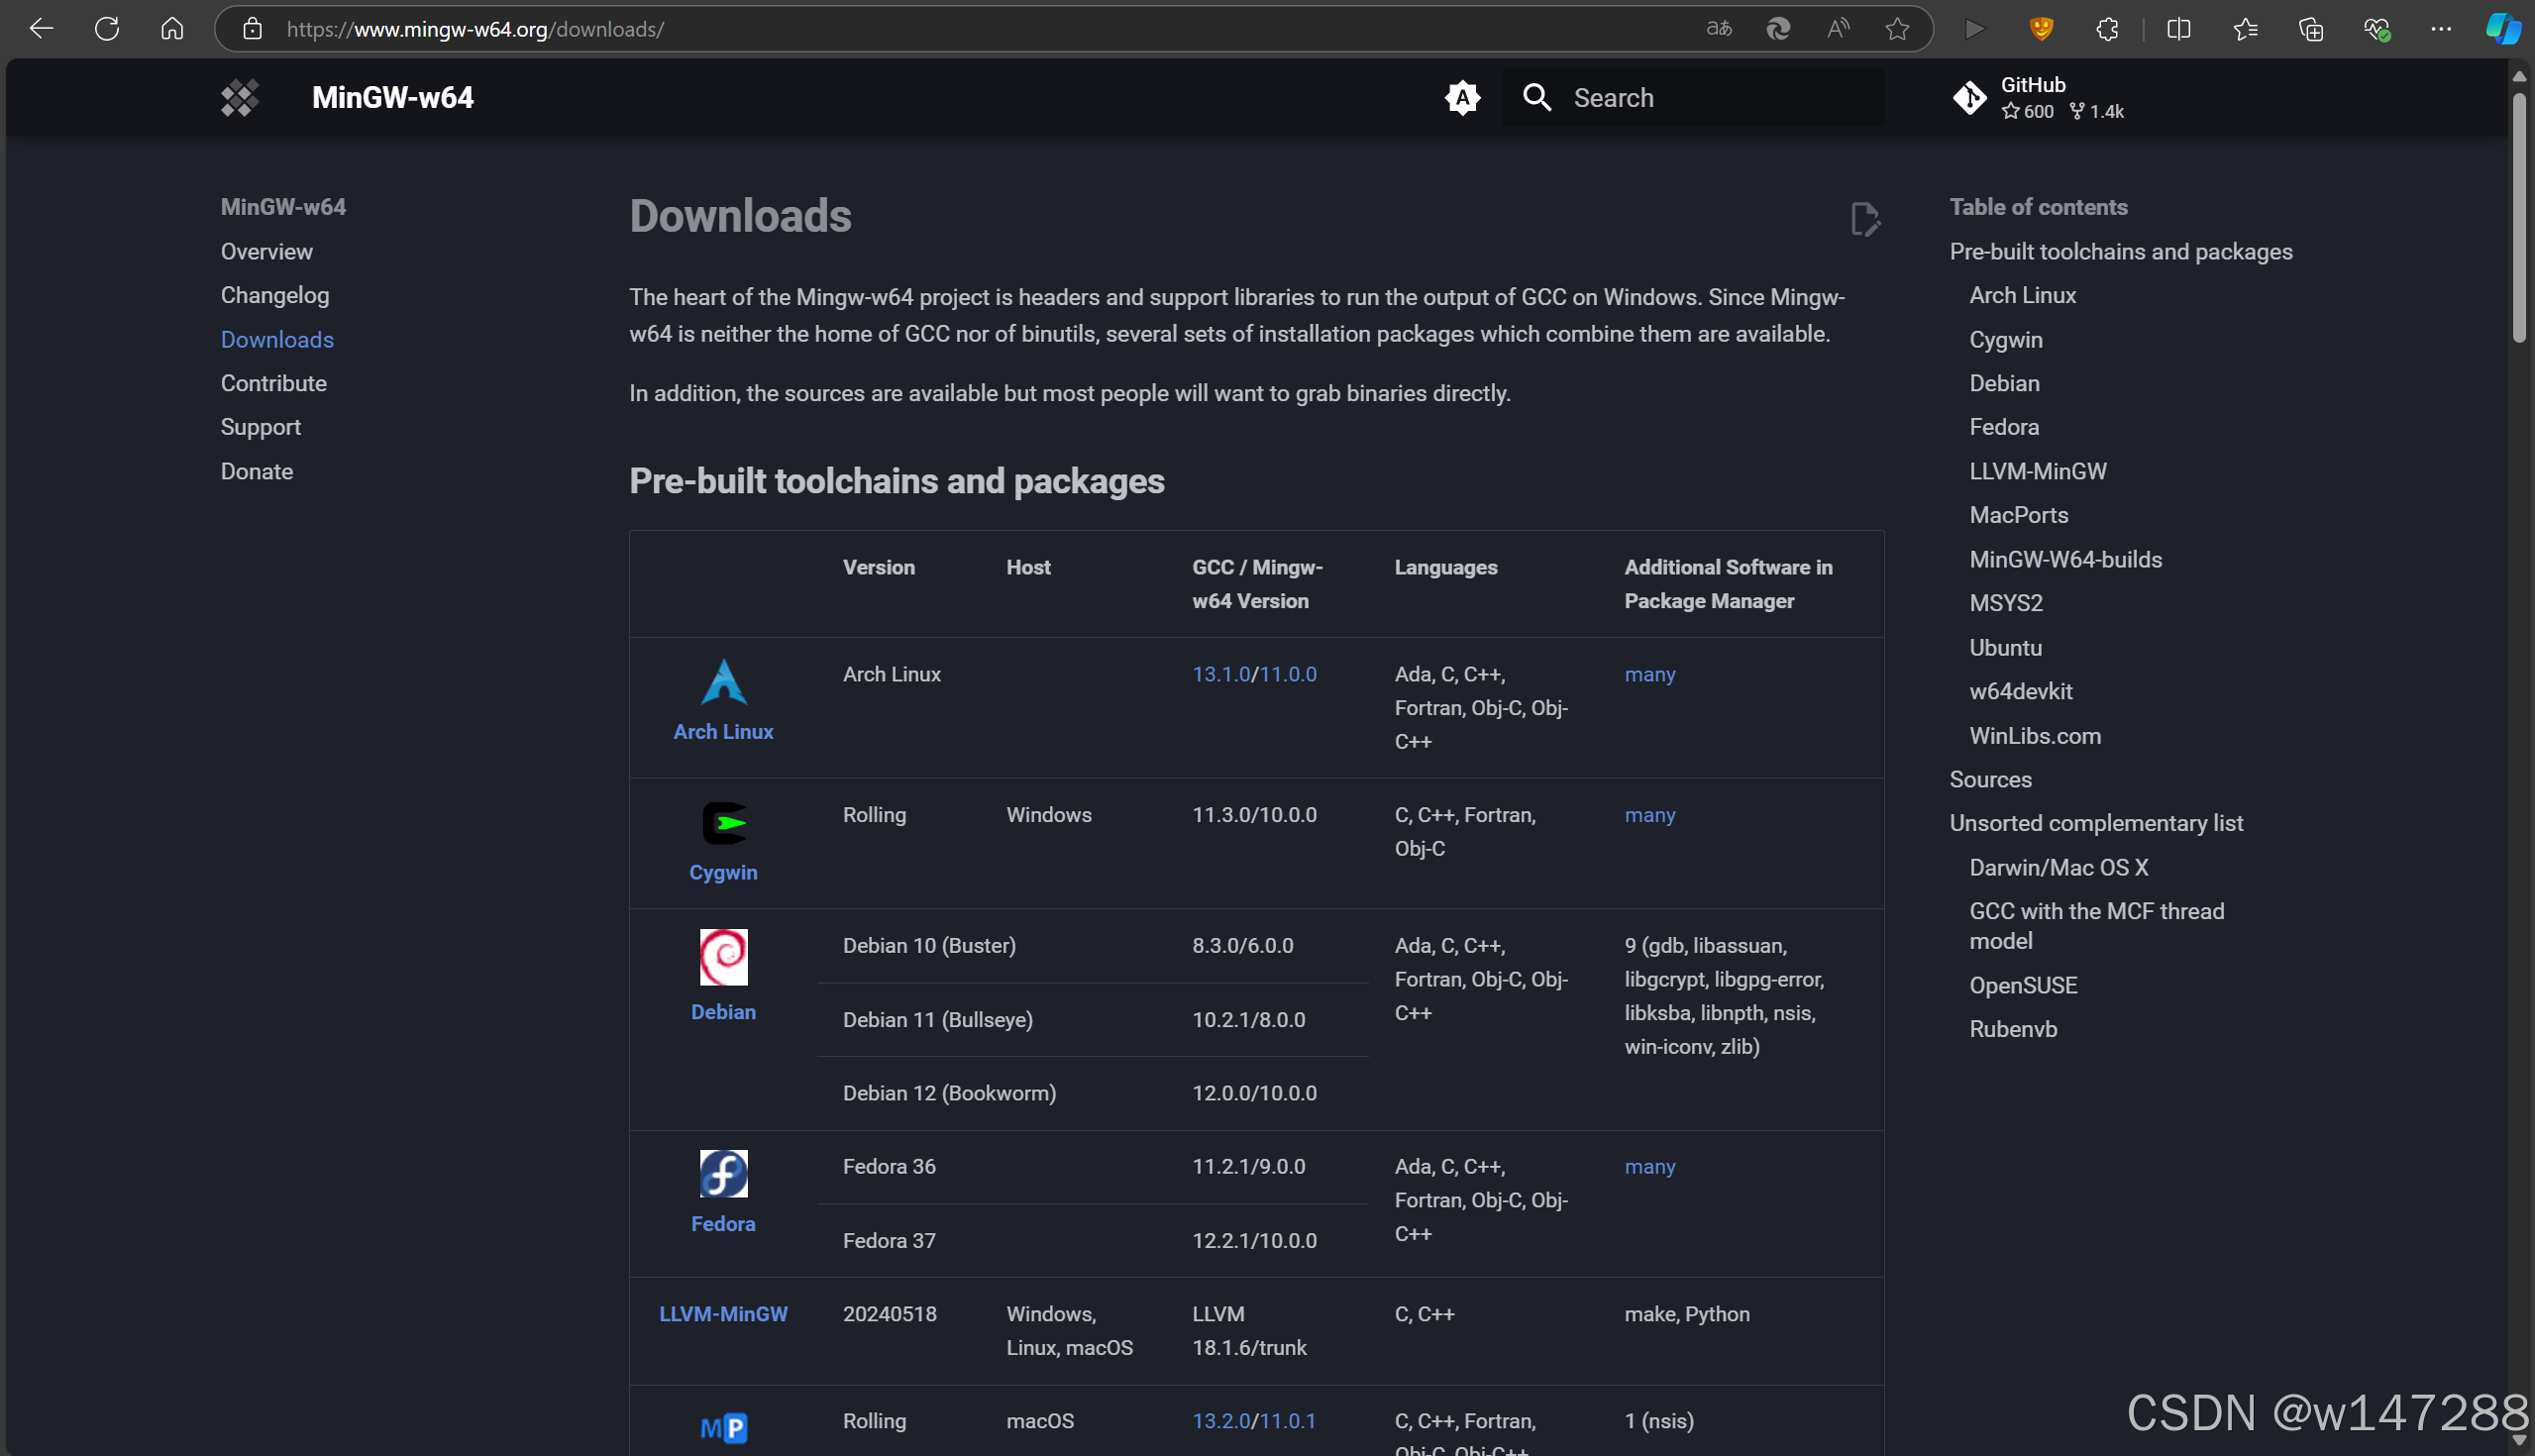Click the Search input field

click(x=1700, y=98)
